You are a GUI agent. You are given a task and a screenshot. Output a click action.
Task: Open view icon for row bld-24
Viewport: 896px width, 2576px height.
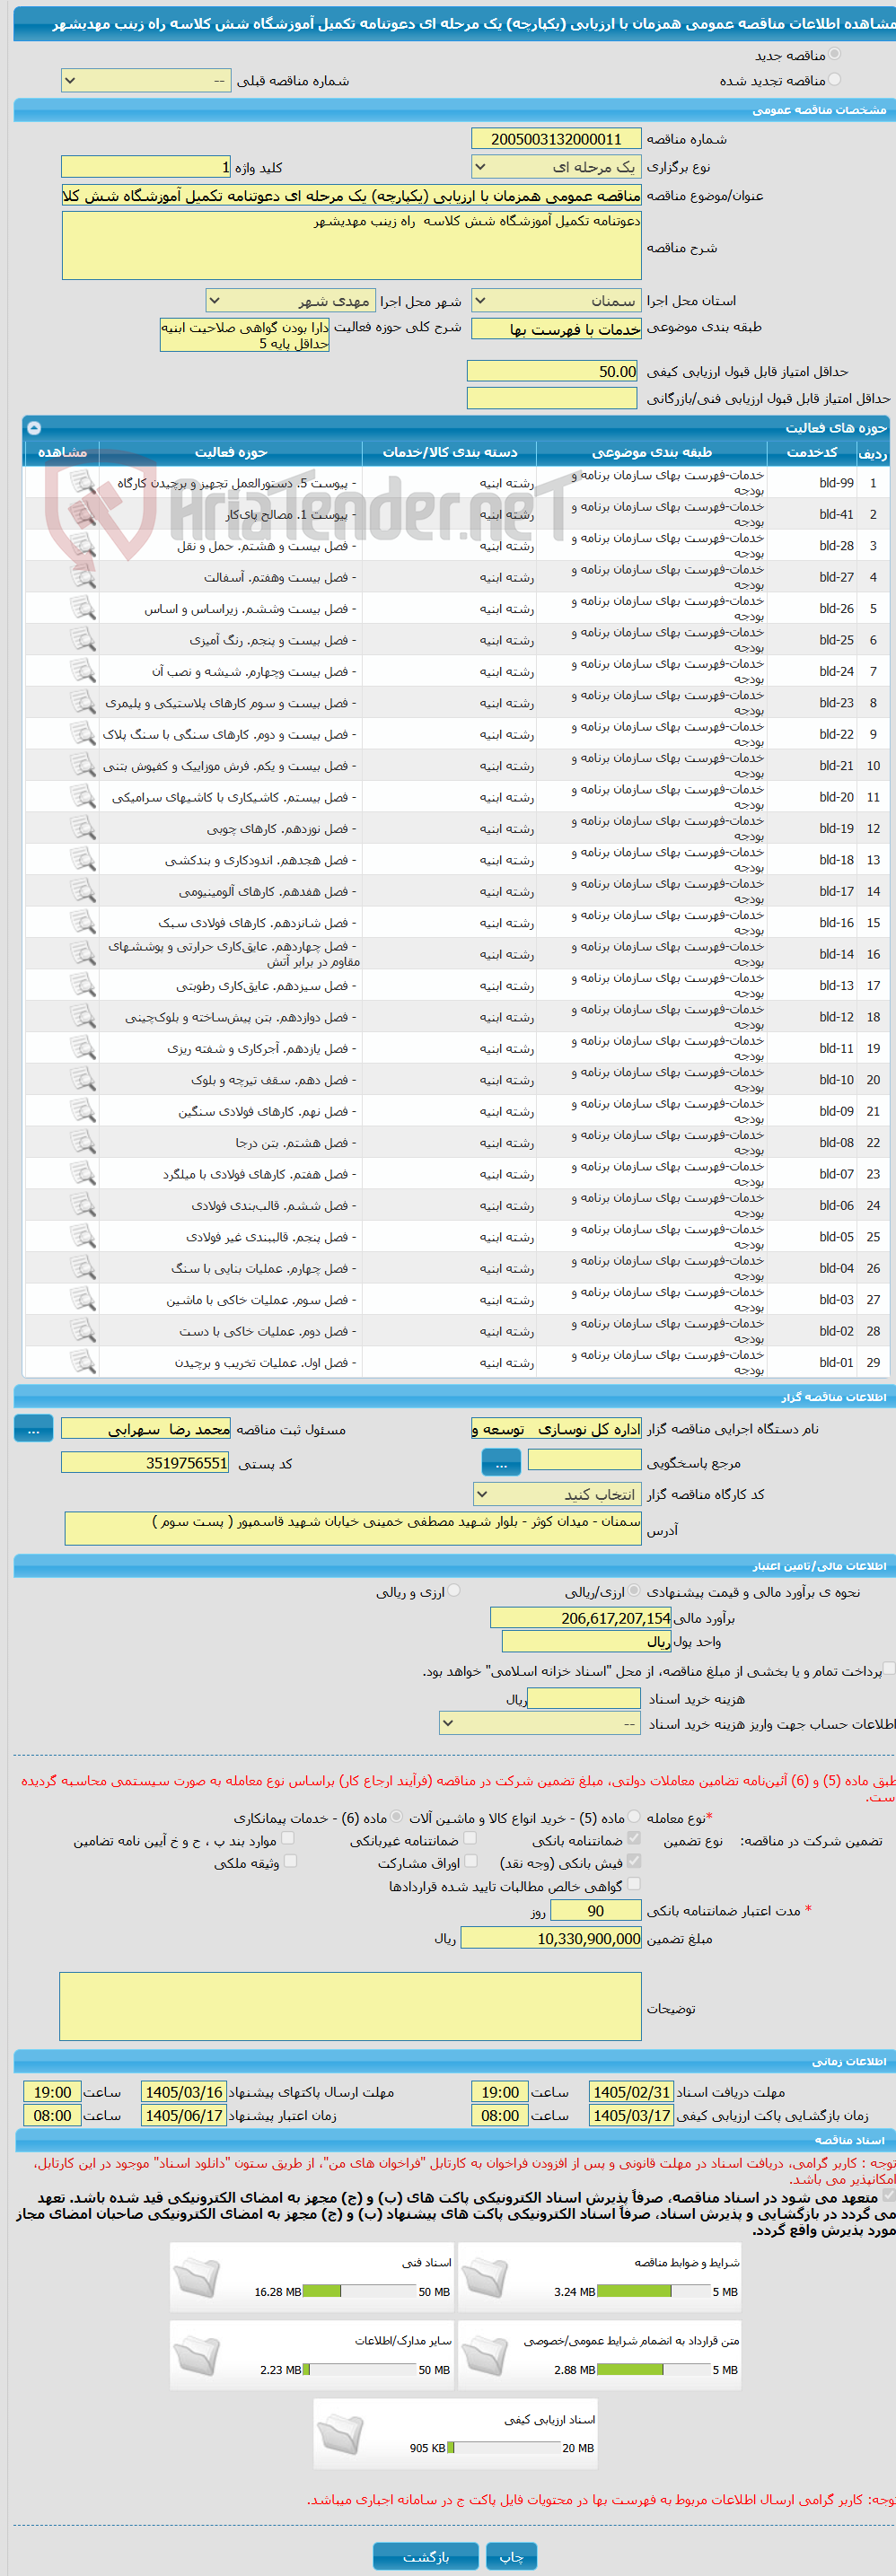(x=82, y=671)
